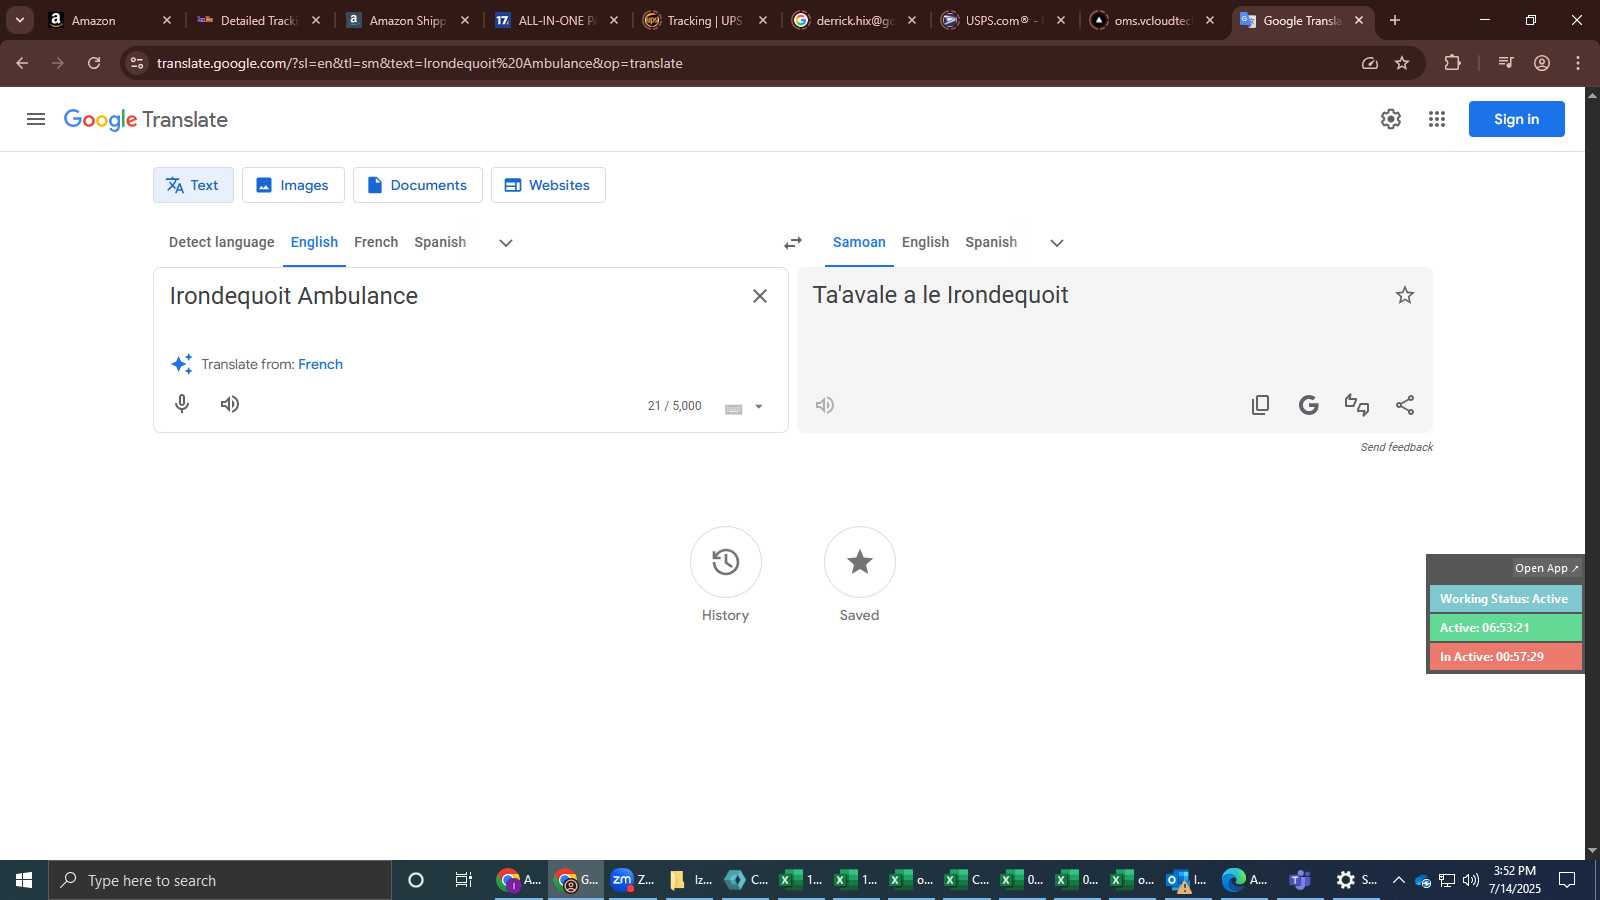Open Chrome extensions puzzle icon
The image size is (1600, 900).
click(1453, 63)
